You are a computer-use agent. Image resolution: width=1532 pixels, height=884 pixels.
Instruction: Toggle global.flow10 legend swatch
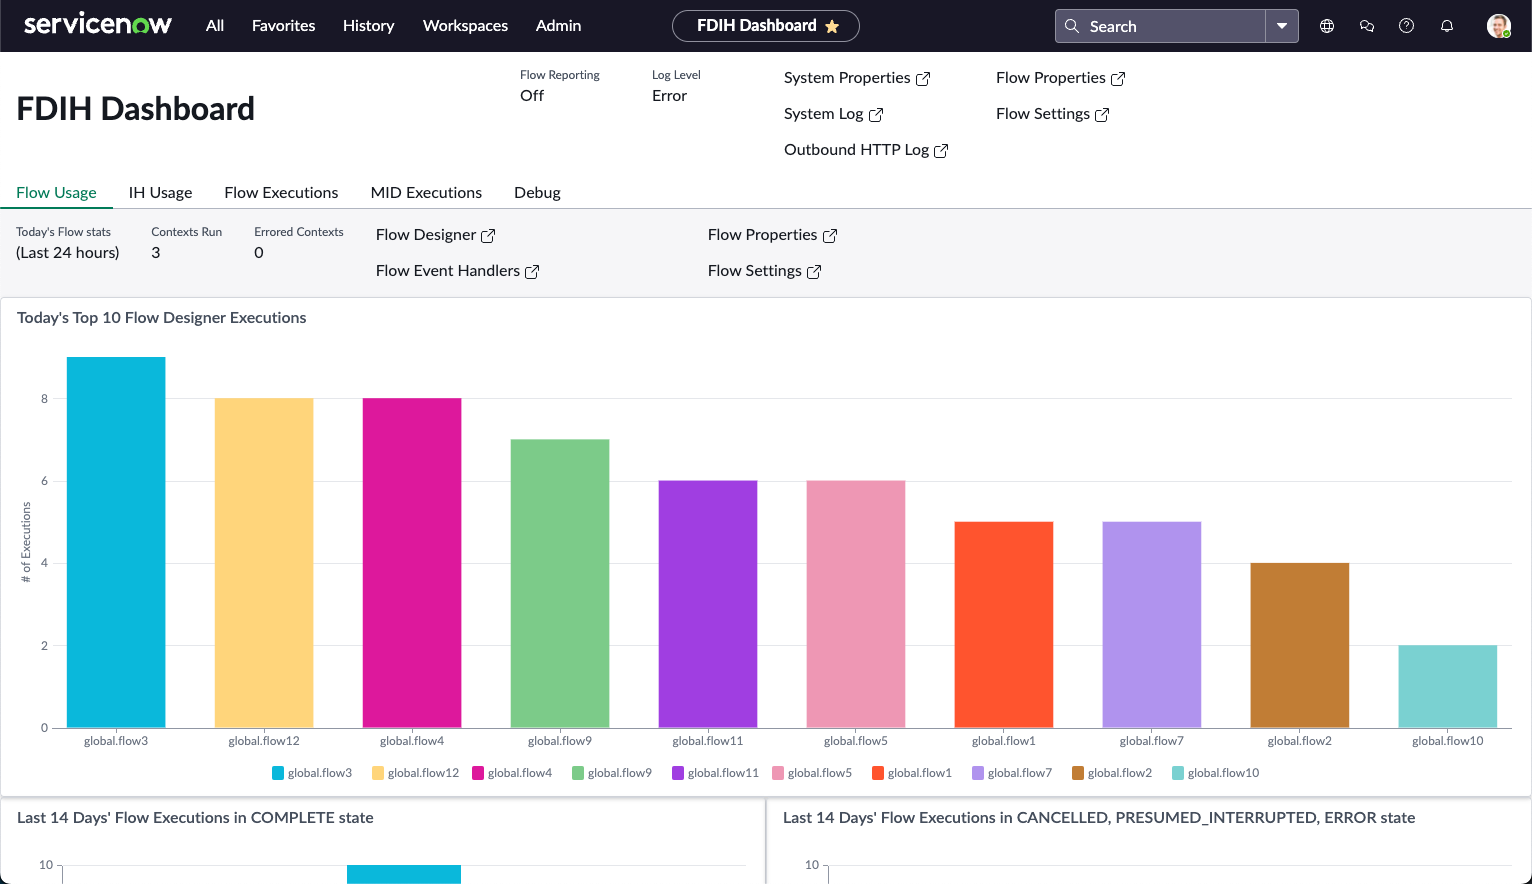click(x=1178, y=773)
